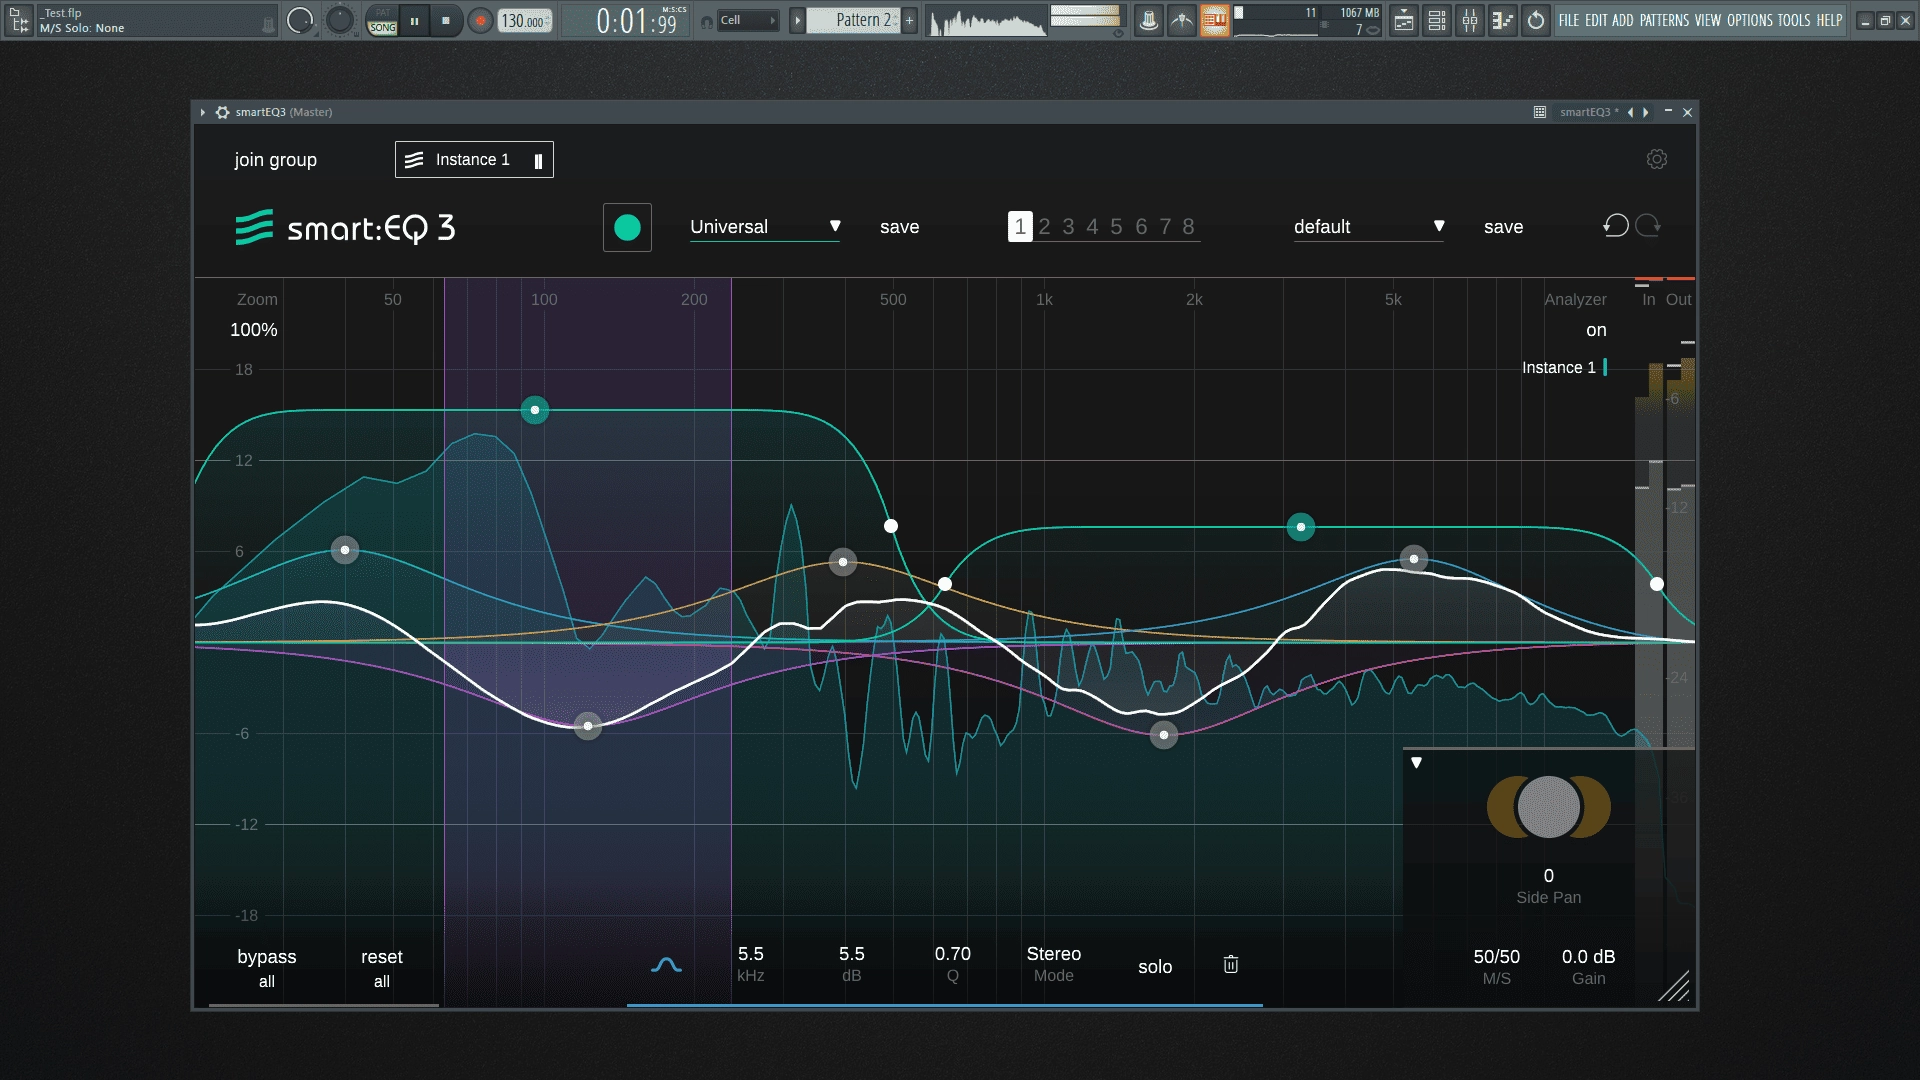Viewport: 1920px width, 1080px height.
Task: Open the OPTIONS menu
Action: [1749, 20]
